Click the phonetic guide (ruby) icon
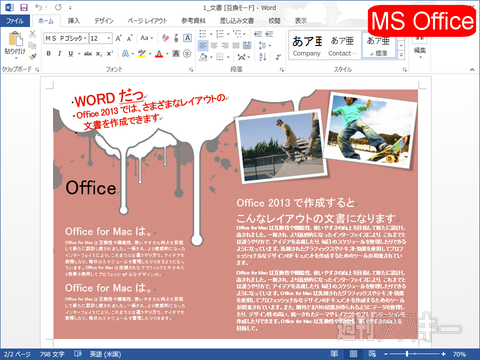 (x=176, y=38)
